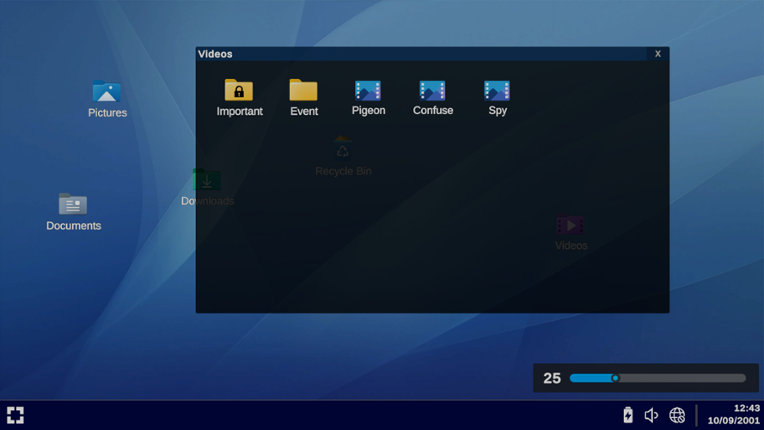764x430 pixels.
Task: Click the filled blue part of volume slider
Action: click(x=590, y=378)
